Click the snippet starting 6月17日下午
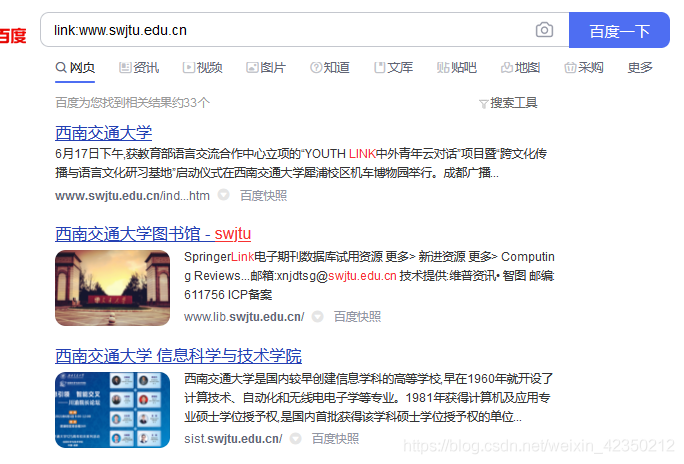Image resolution: width=684 pixels, height=464 pixels. point(301,164)
